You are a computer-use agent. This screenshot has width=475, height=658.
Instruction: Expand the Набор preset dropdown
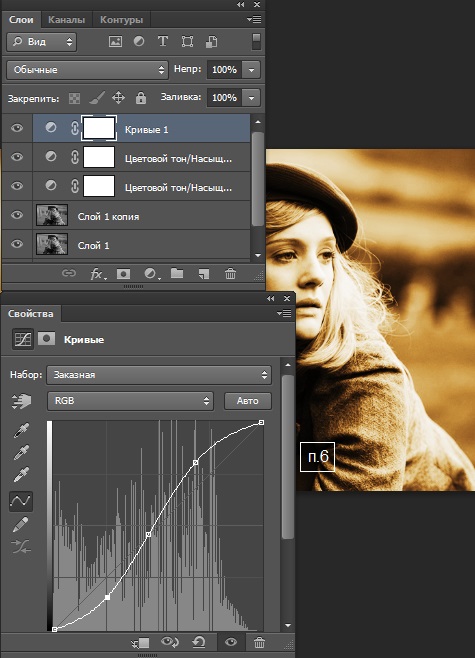[159, 375]
